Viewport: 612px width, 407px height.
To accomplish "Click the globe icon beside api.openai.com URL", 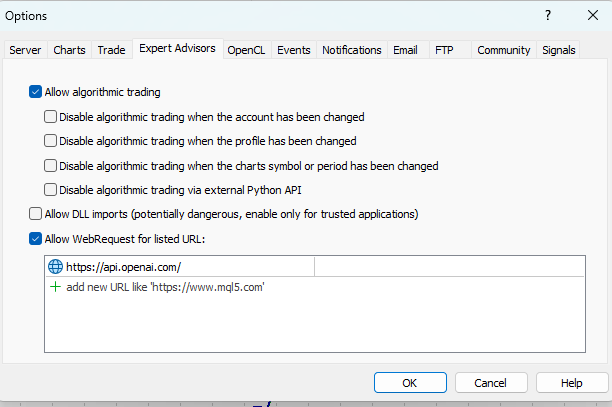I will click(56, 266).
